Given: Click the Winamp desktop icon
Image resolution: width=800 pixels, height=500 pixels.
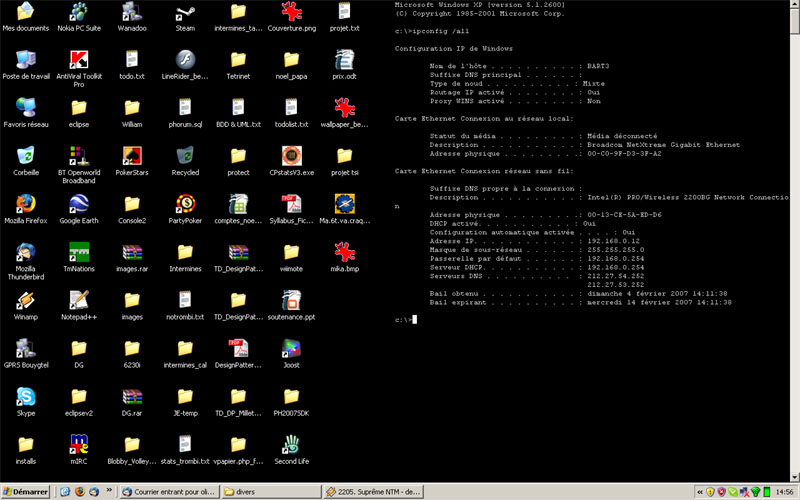Looking at the screenshot, I should point(26,300).
